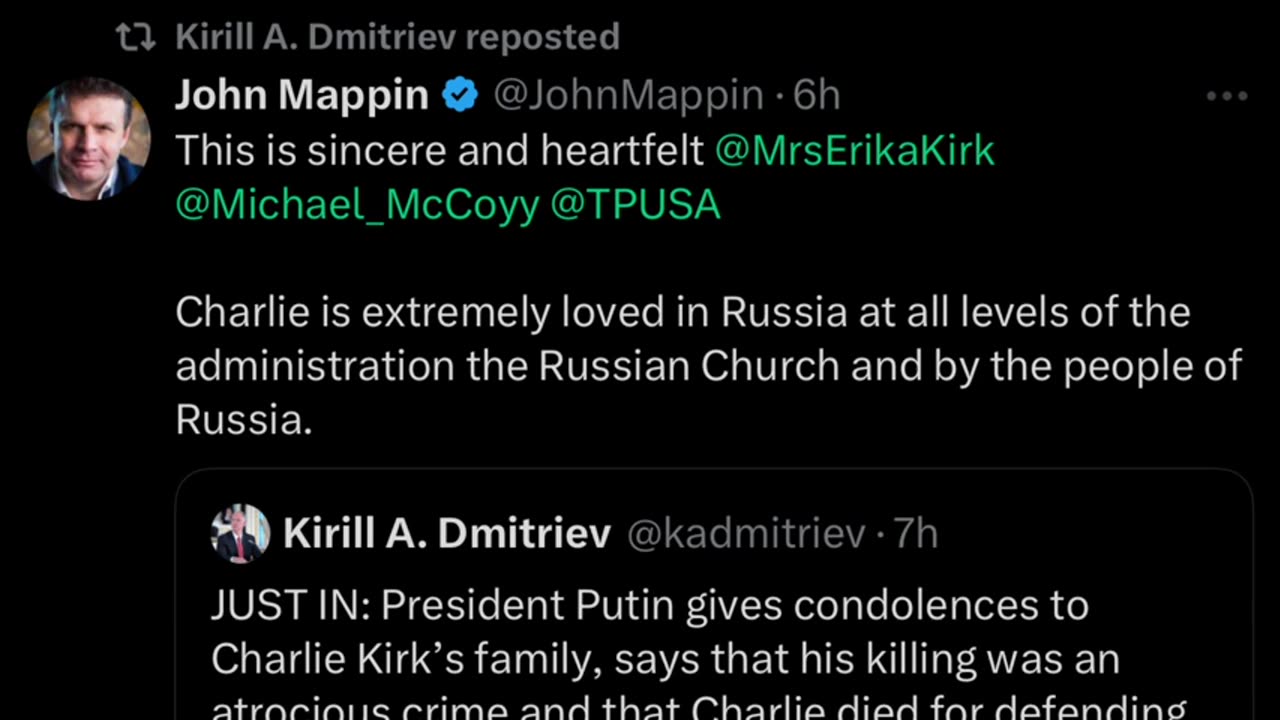Viewport: 1280px width, 720px height.
Task: Open the @kadmitriev handle
Action: pos(745,533)
